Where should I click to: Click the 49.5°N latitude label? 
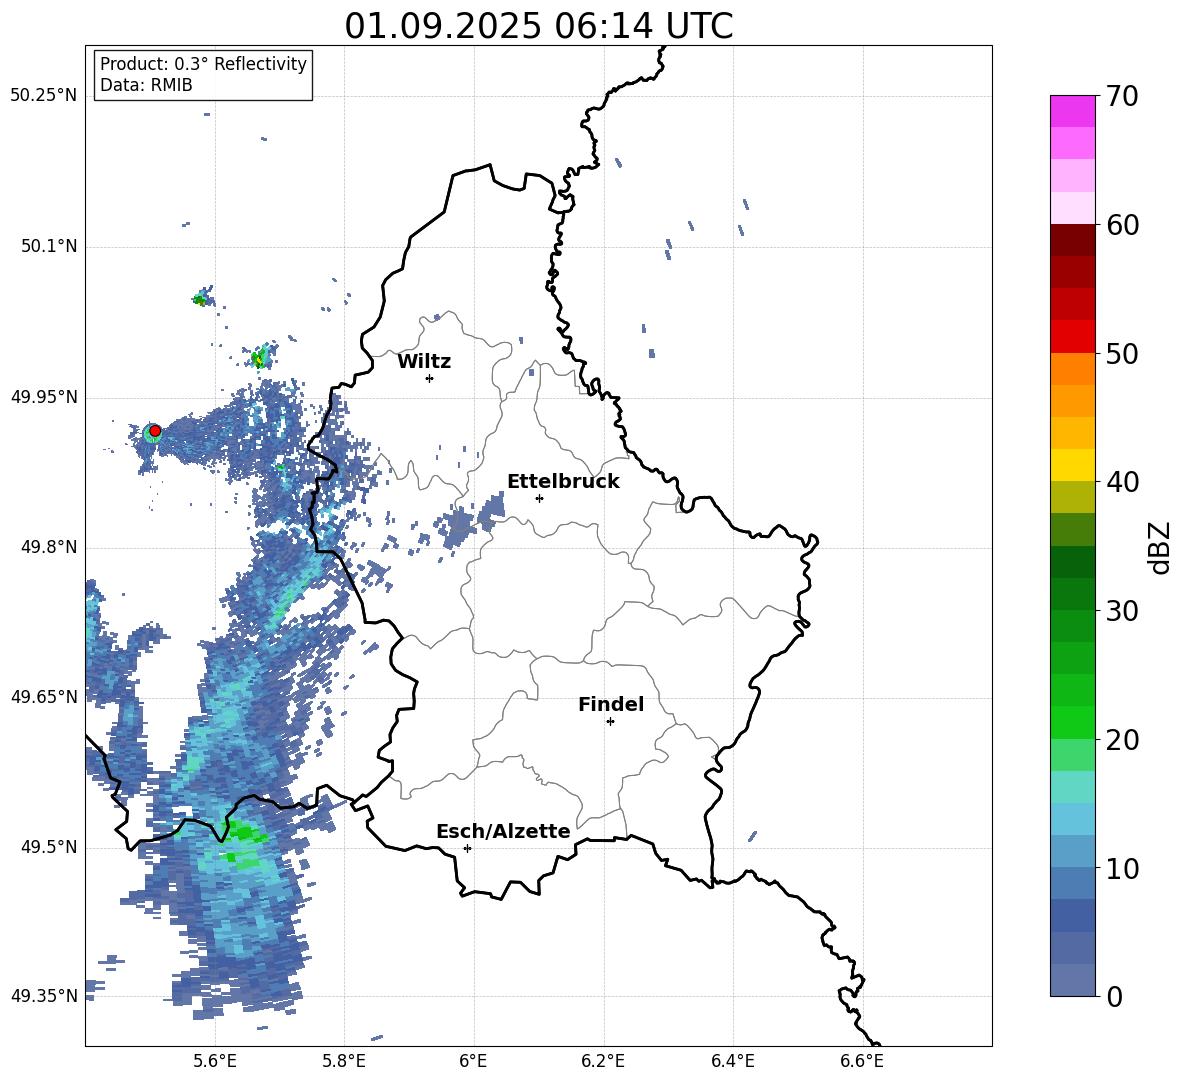(x=49, y=847)
